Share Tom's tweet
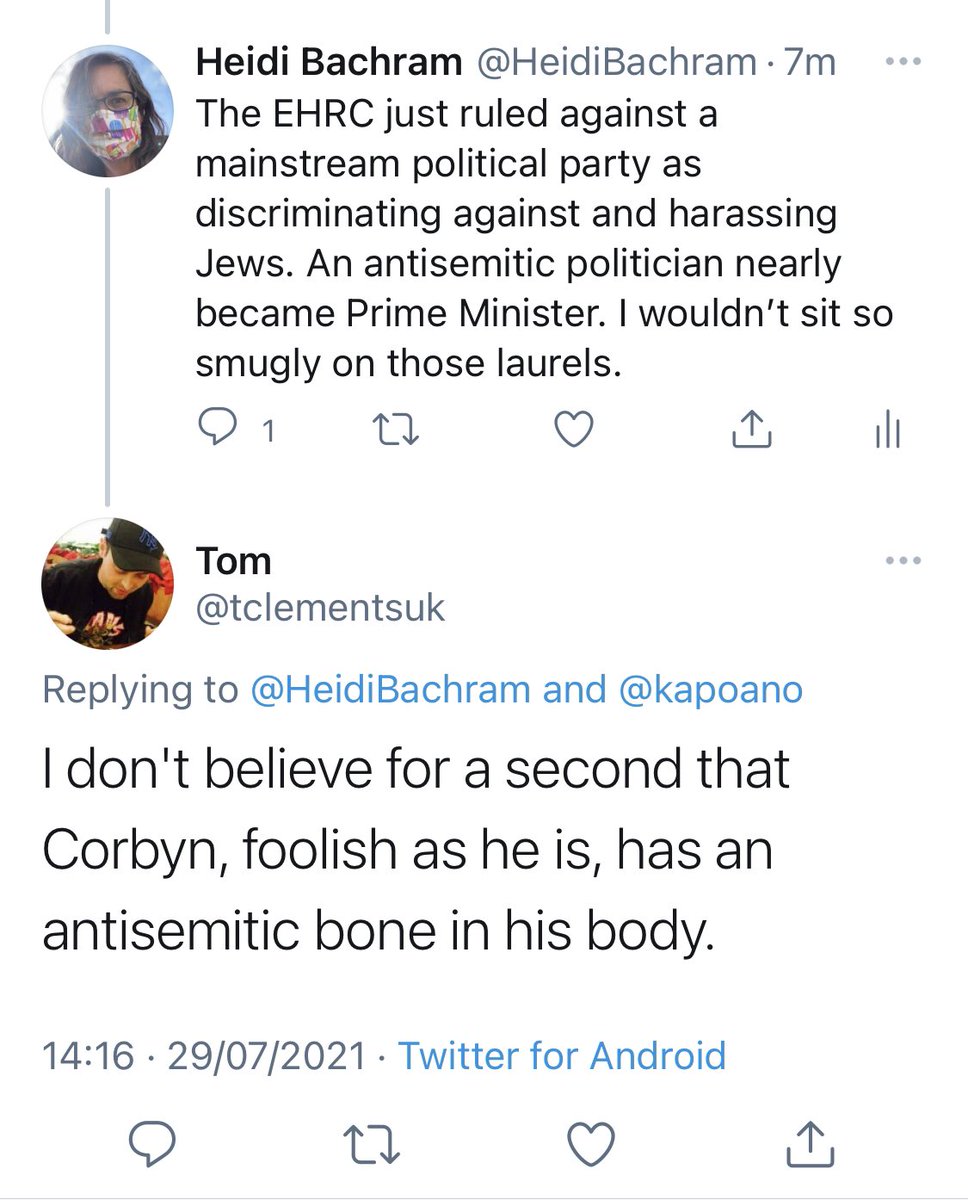The image size is (968, 1200). [x=808, y=1141]
